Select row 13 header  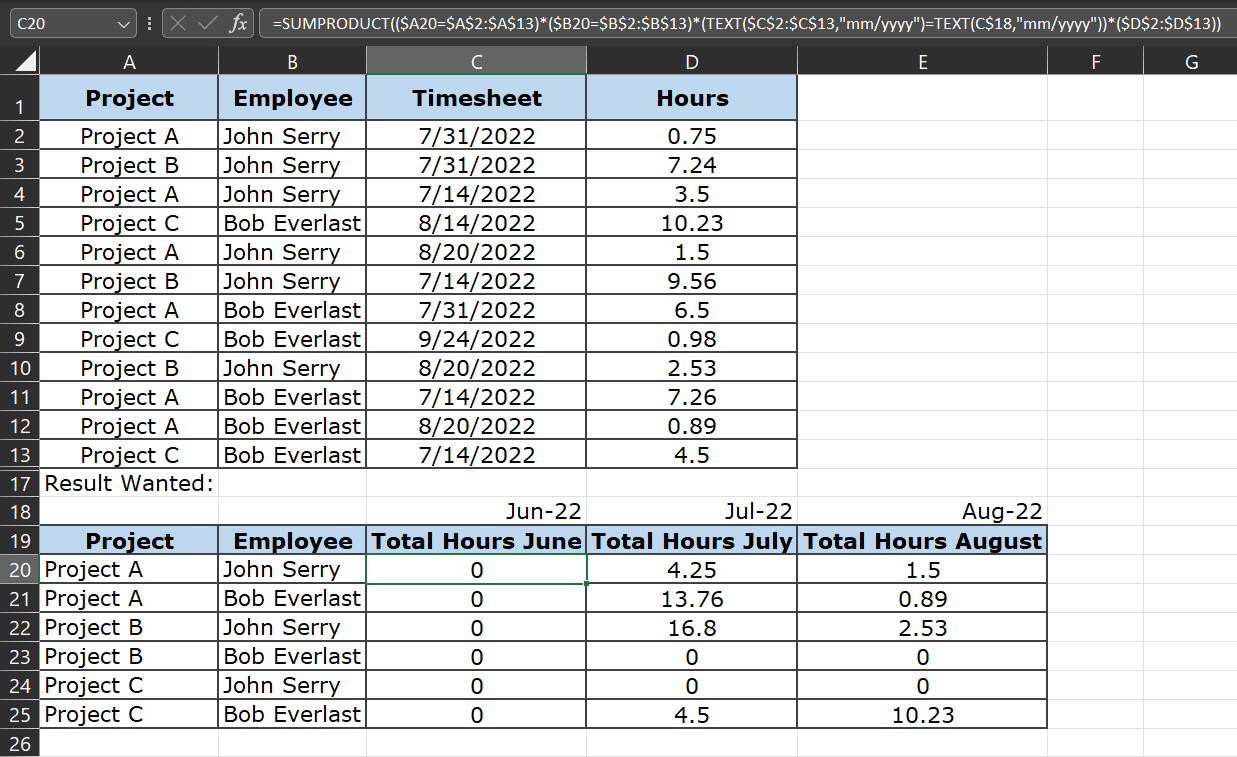coord(19,455)
